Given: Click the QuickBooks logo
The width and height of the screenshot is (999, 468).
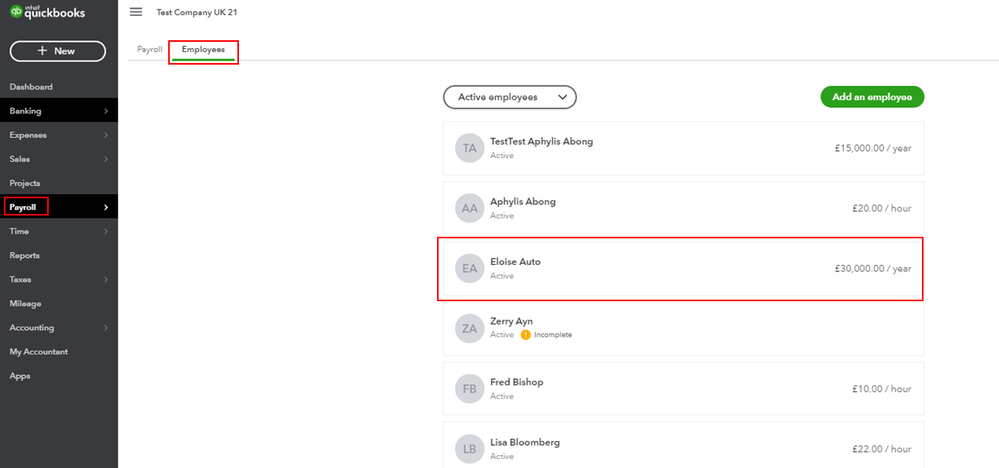Looking at the screenshot, I should click(x=47, y=12).
